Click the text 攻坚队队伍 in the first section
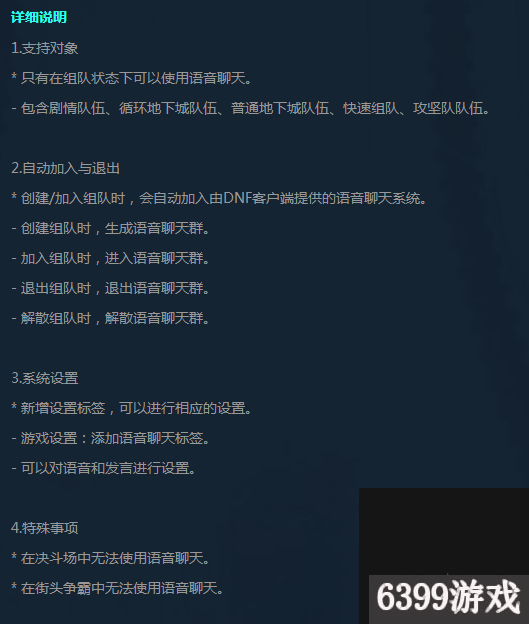This screenshot has height=624, width=529. (448, 108)
